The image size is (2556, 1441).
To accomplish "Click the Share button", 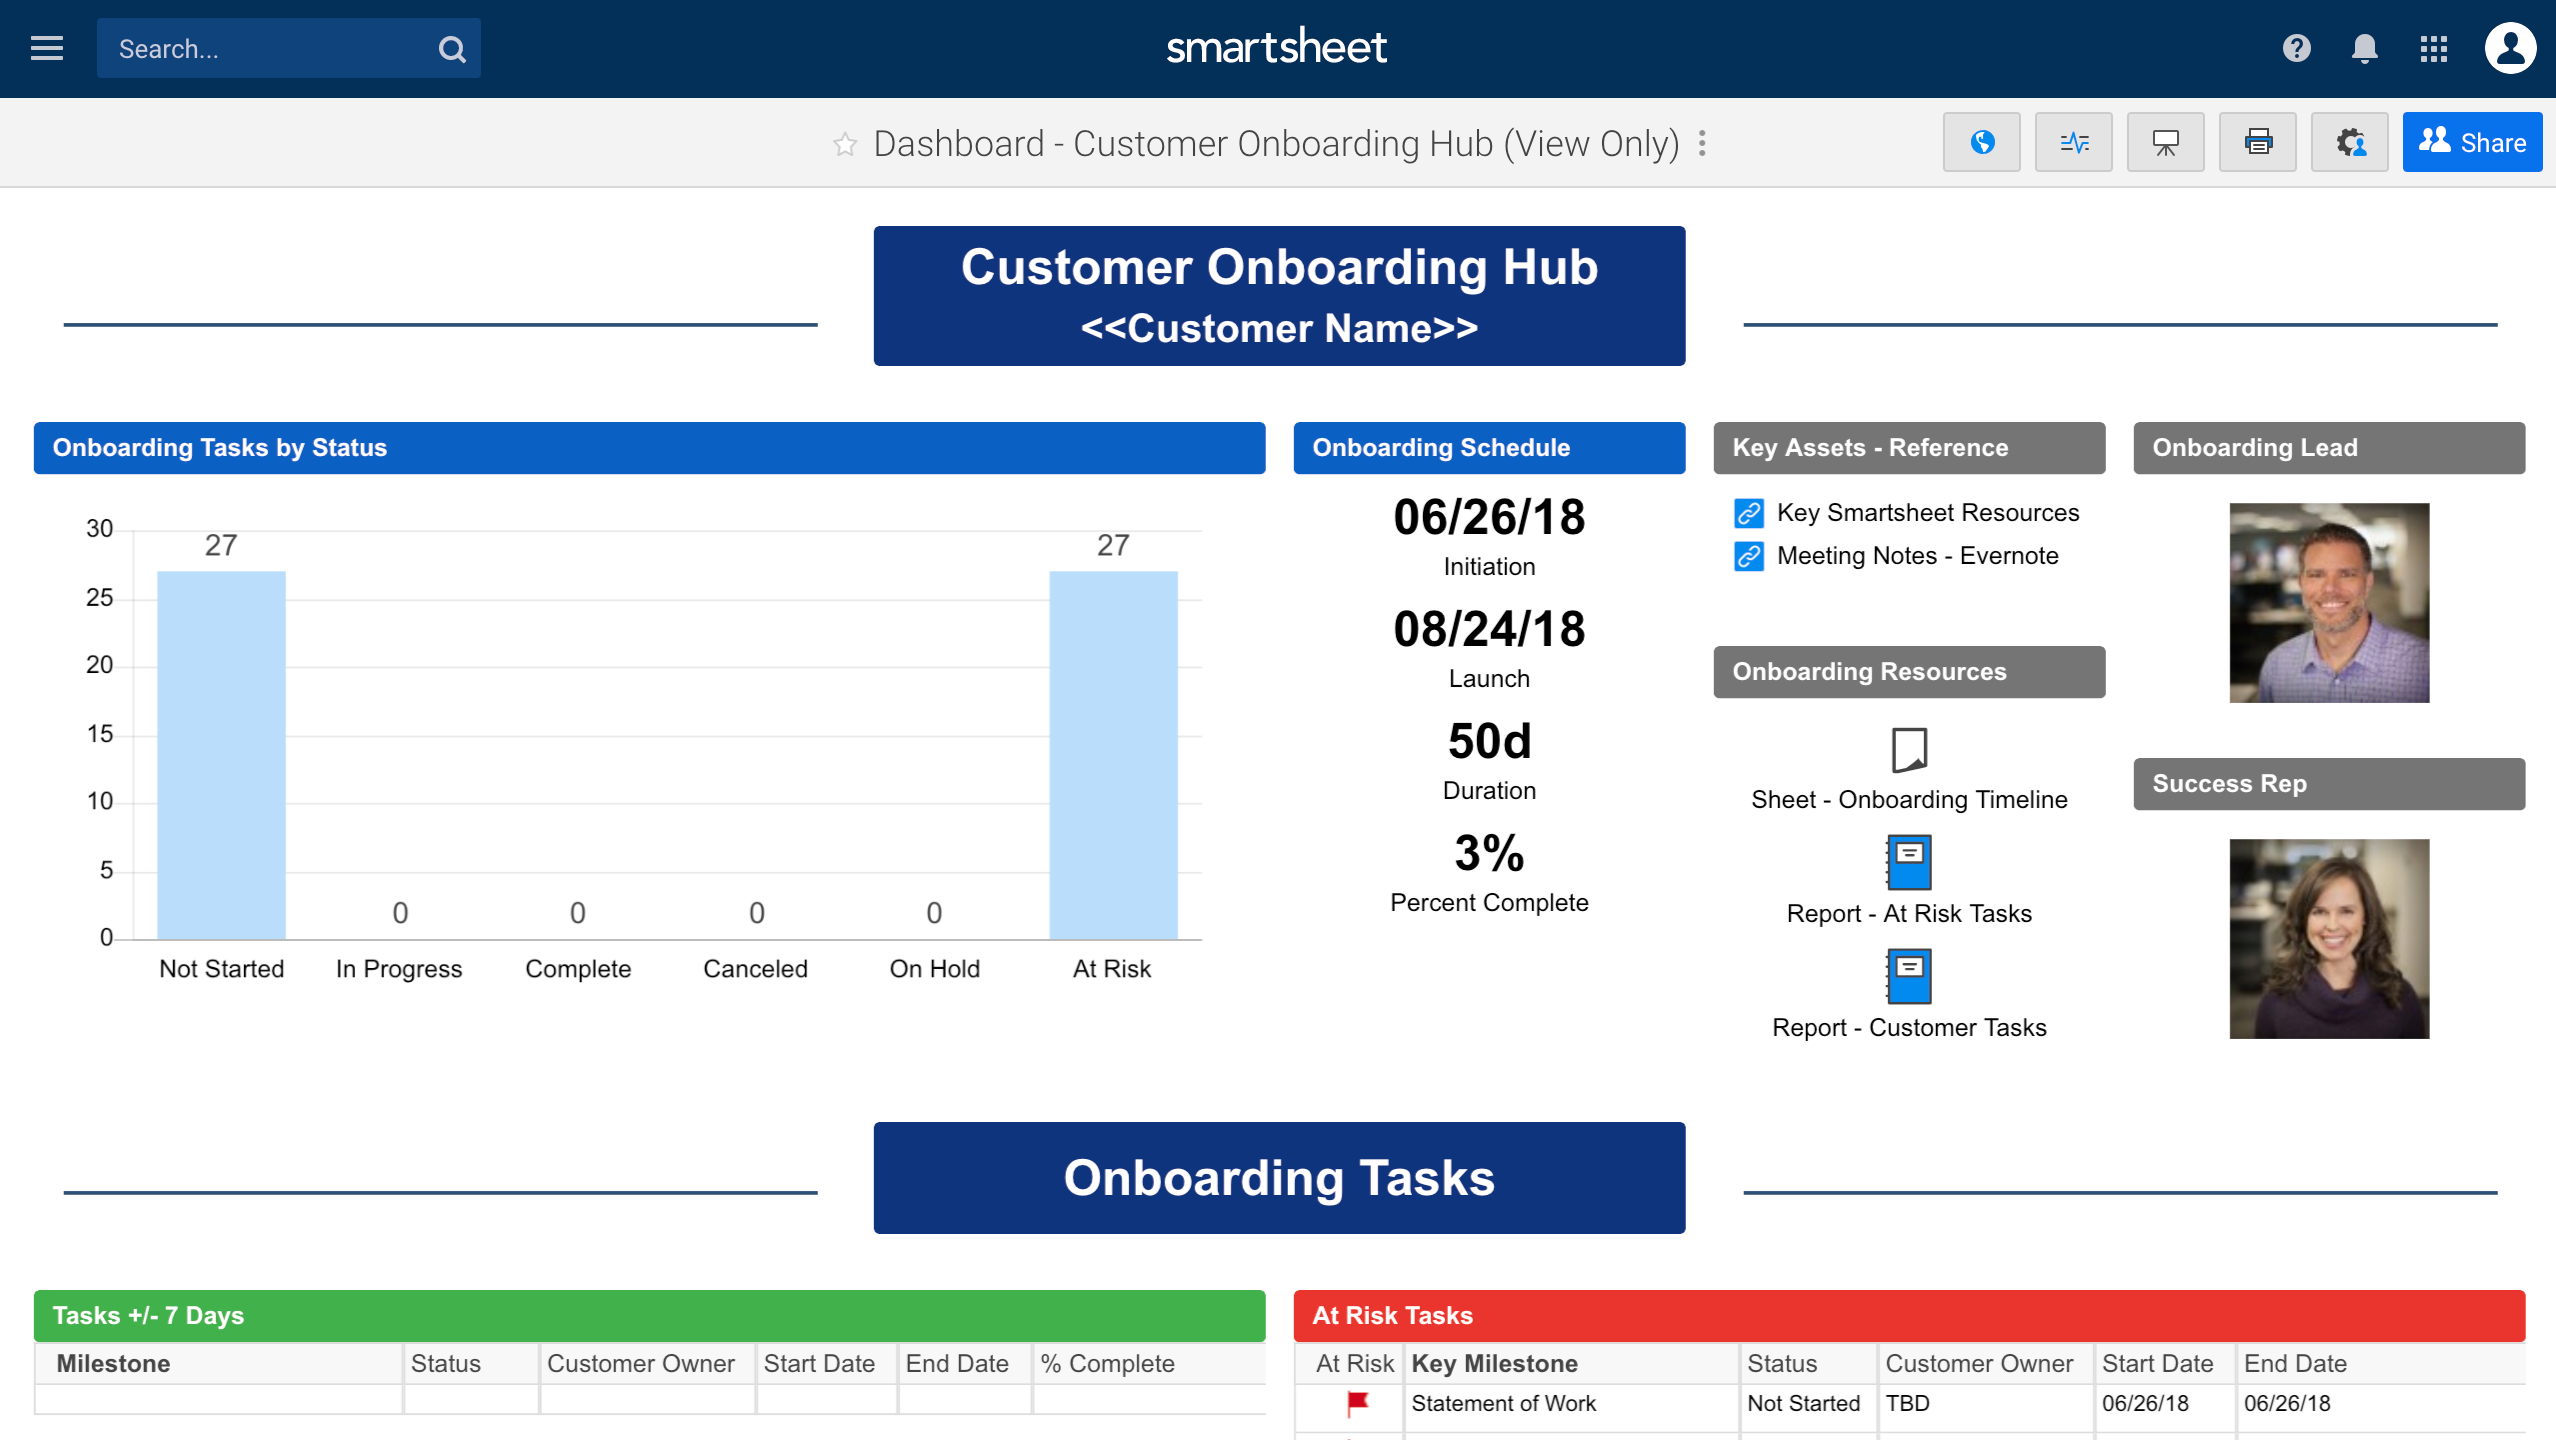I will [2471, 143].
